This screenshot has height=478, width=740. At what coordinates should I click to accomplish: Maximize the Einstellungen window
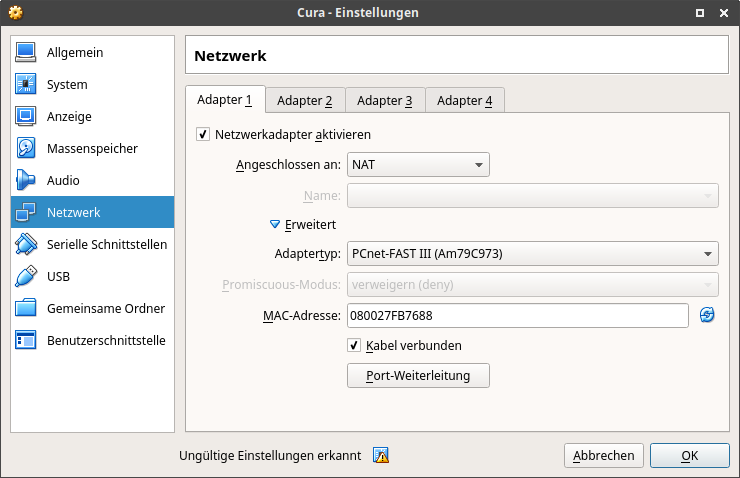click(700, 13)
